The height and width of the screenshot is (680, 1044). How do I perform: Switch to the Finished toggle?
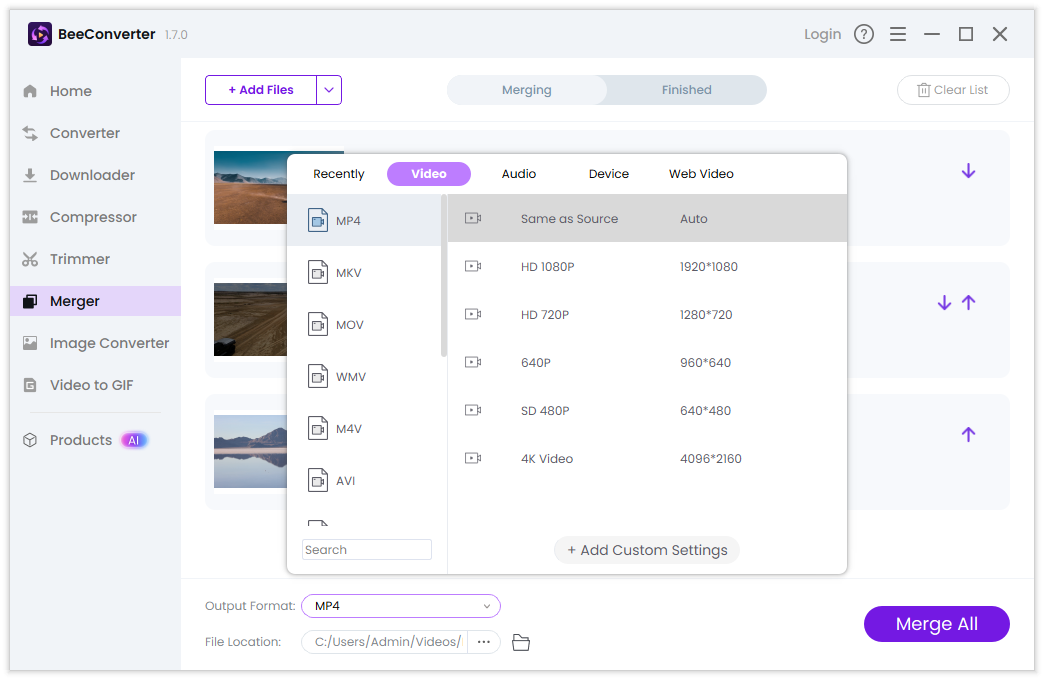pyautogui.click(x=686, y=90)
